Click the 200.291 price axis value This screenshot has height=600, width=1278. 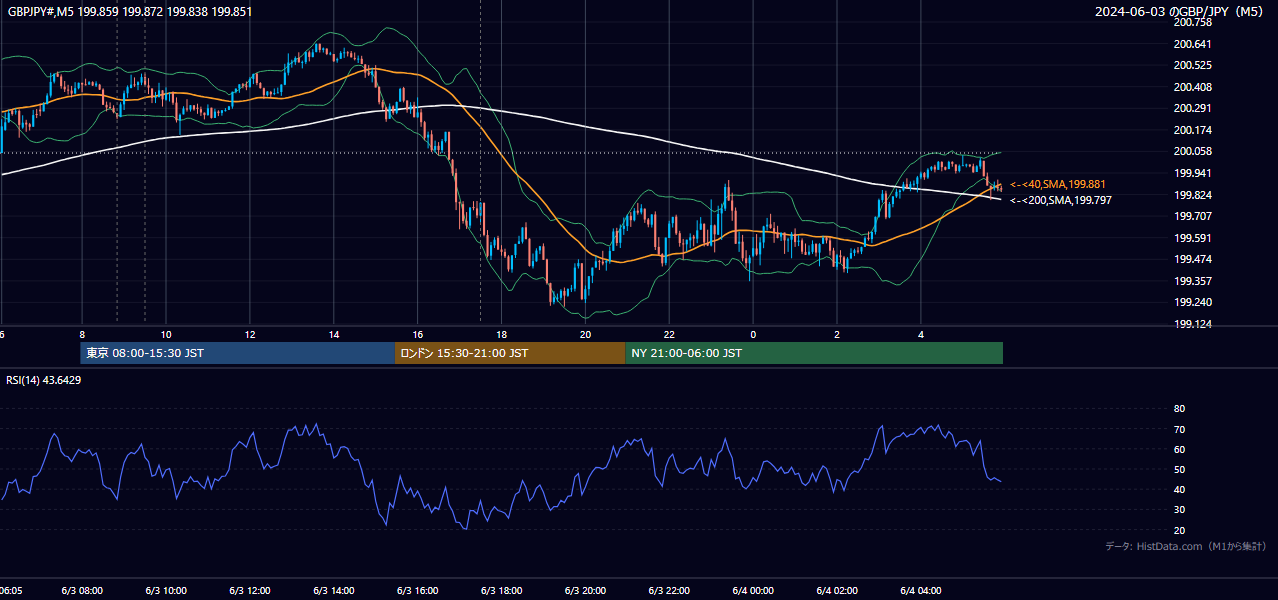pos(1192,108)
